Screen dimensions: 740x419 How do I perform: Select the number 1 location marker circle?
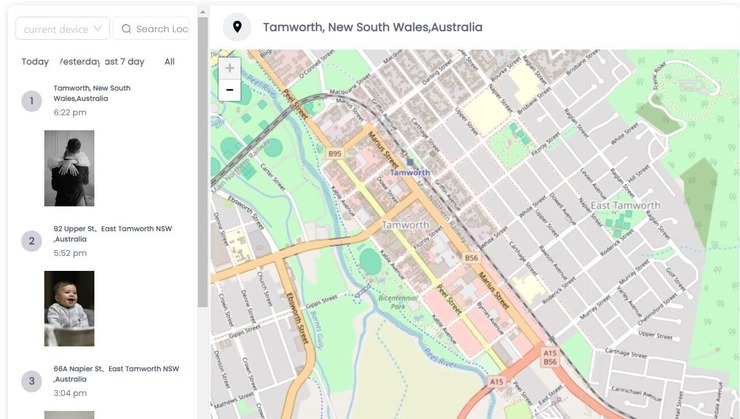32,100
